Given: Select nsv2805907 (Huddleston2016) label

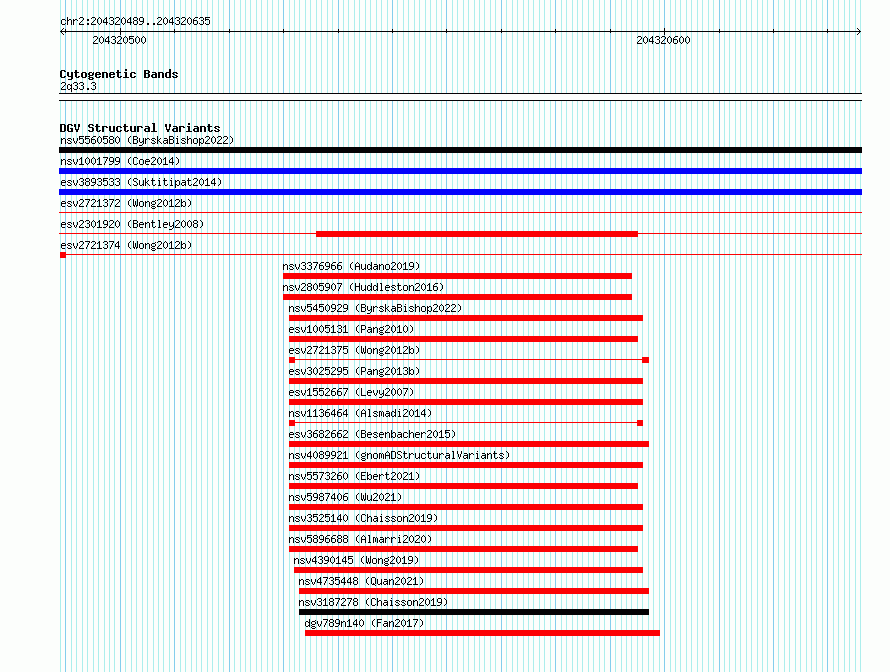Looking at the screenshot, I should (363, 287).
